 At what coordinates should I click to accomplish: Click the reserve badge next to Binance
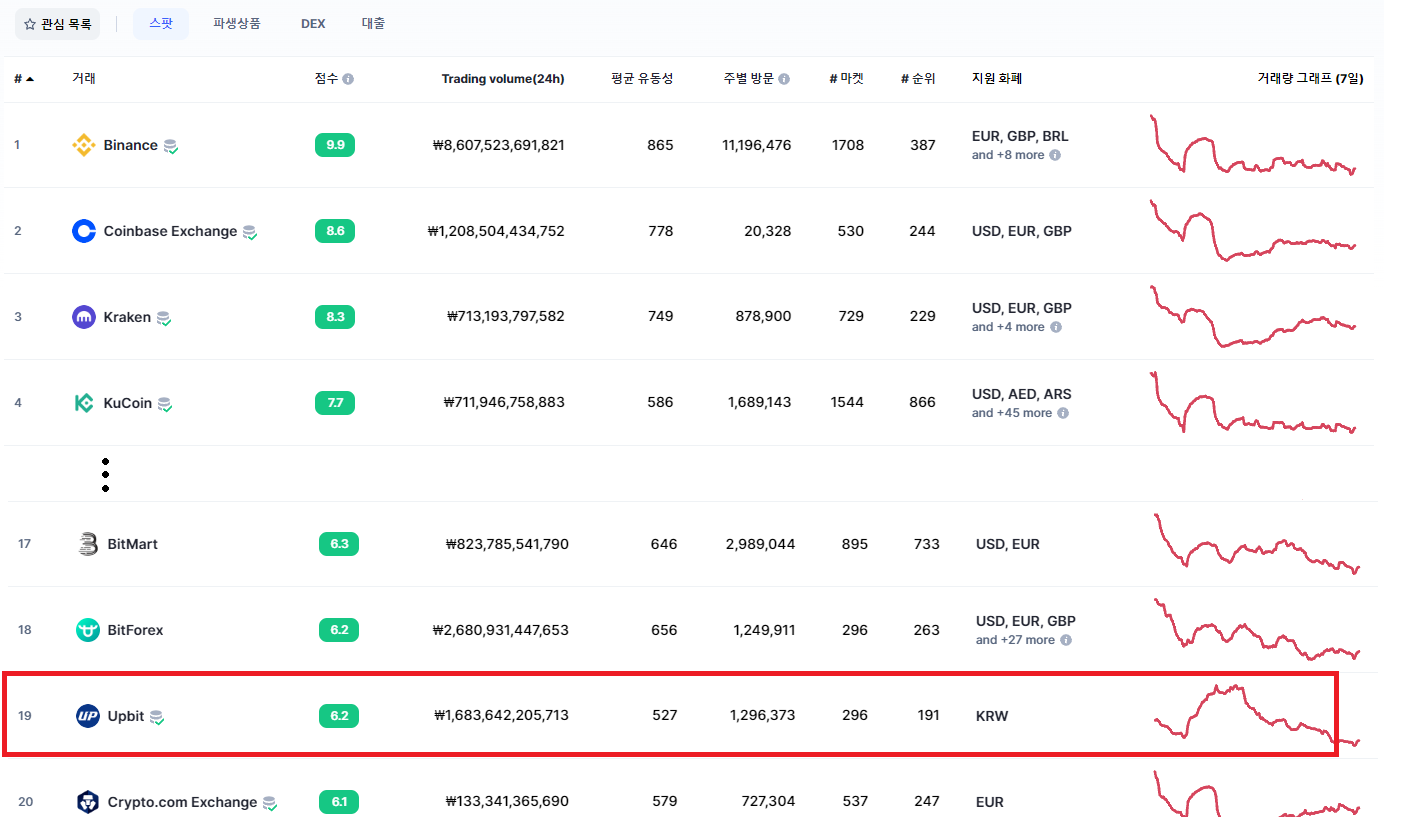pyautogui.click(x=171, y=147)
